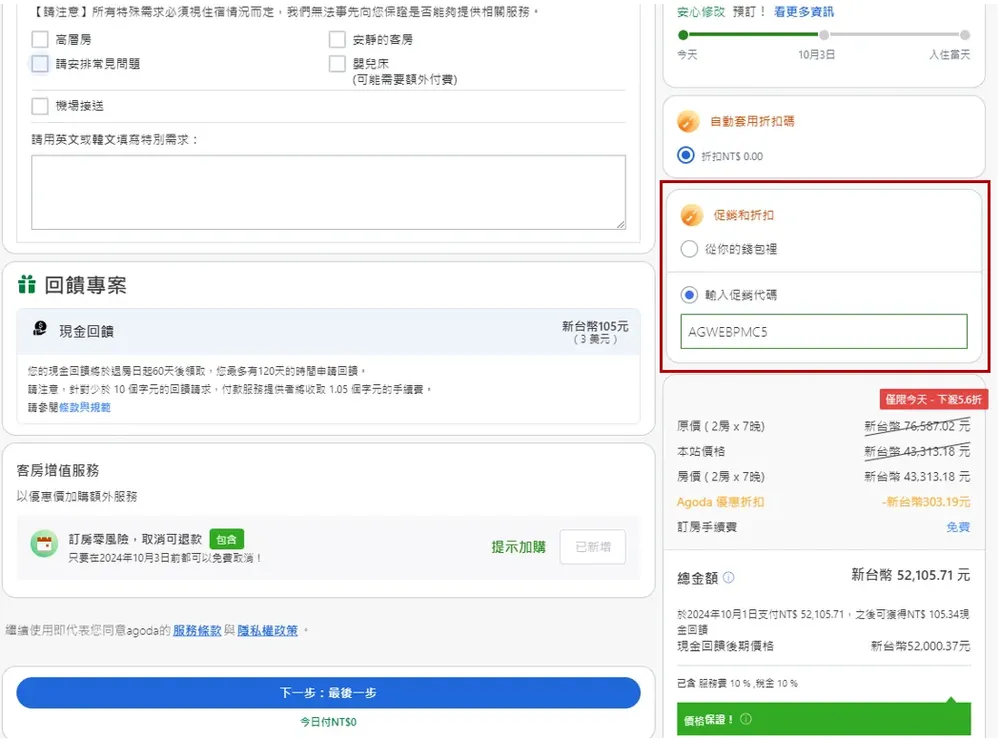Open the 隱私權政策 privacy policy link
The image size is (1000, 739).
267,630
